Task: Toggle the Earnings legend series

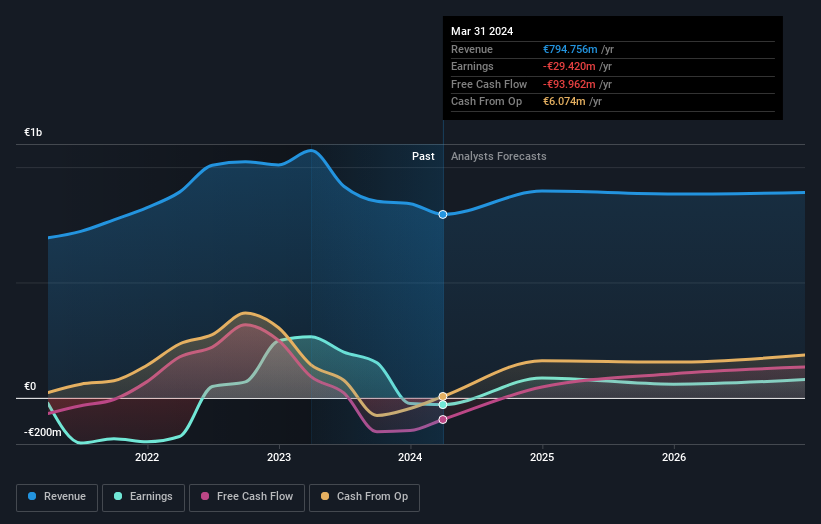Action: click(143, 497)
